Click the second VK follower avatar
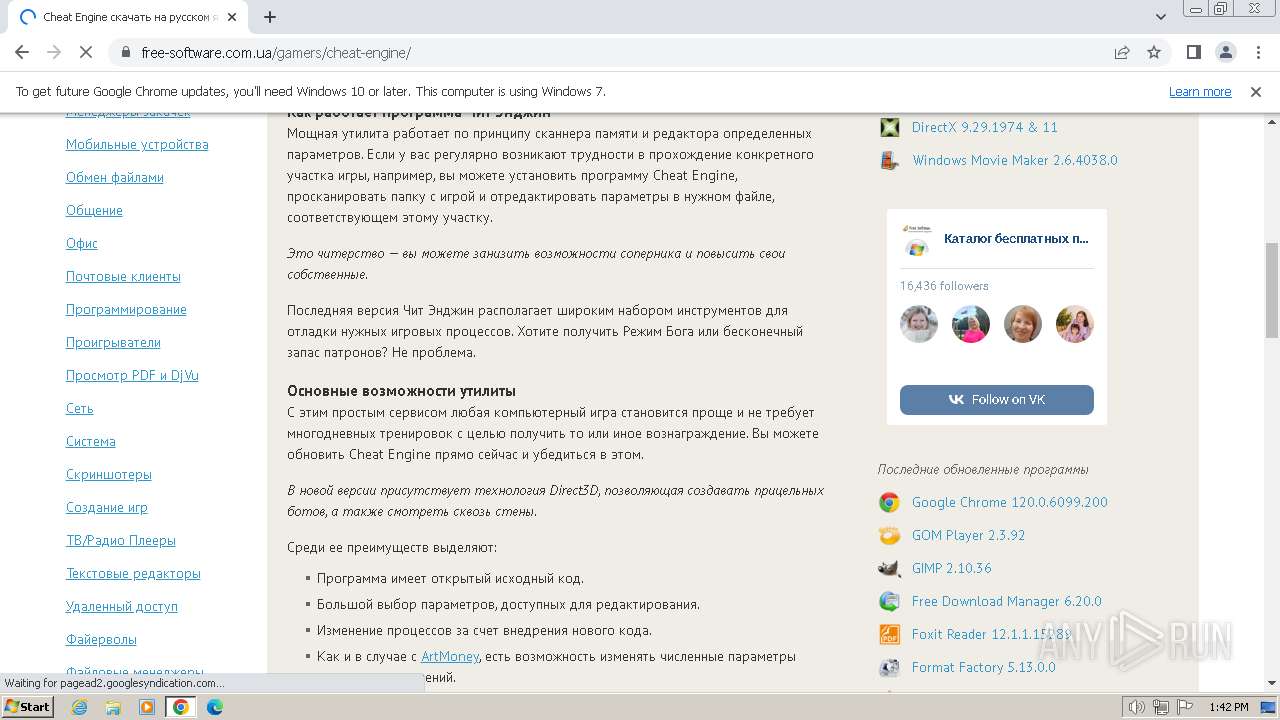The width and height of the screenshot is (1280, 720). pos(971,324)
